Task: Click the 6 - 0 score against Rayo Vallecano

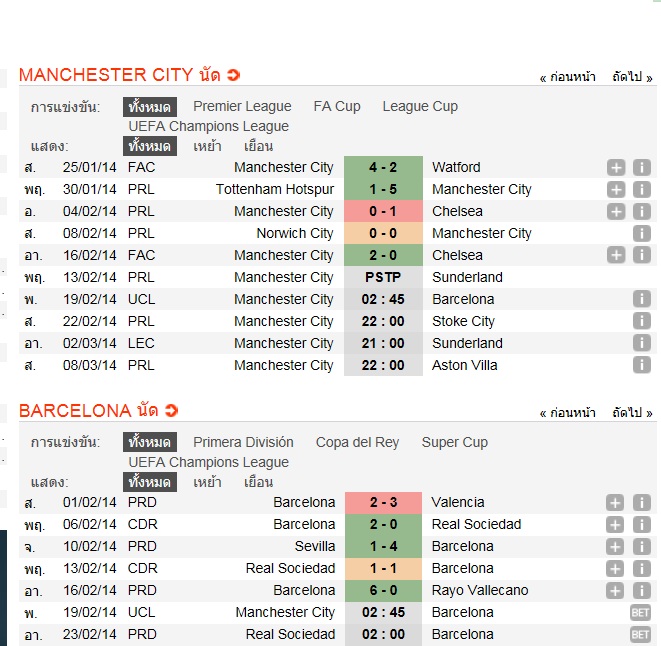Action: [x=383, y=590]
